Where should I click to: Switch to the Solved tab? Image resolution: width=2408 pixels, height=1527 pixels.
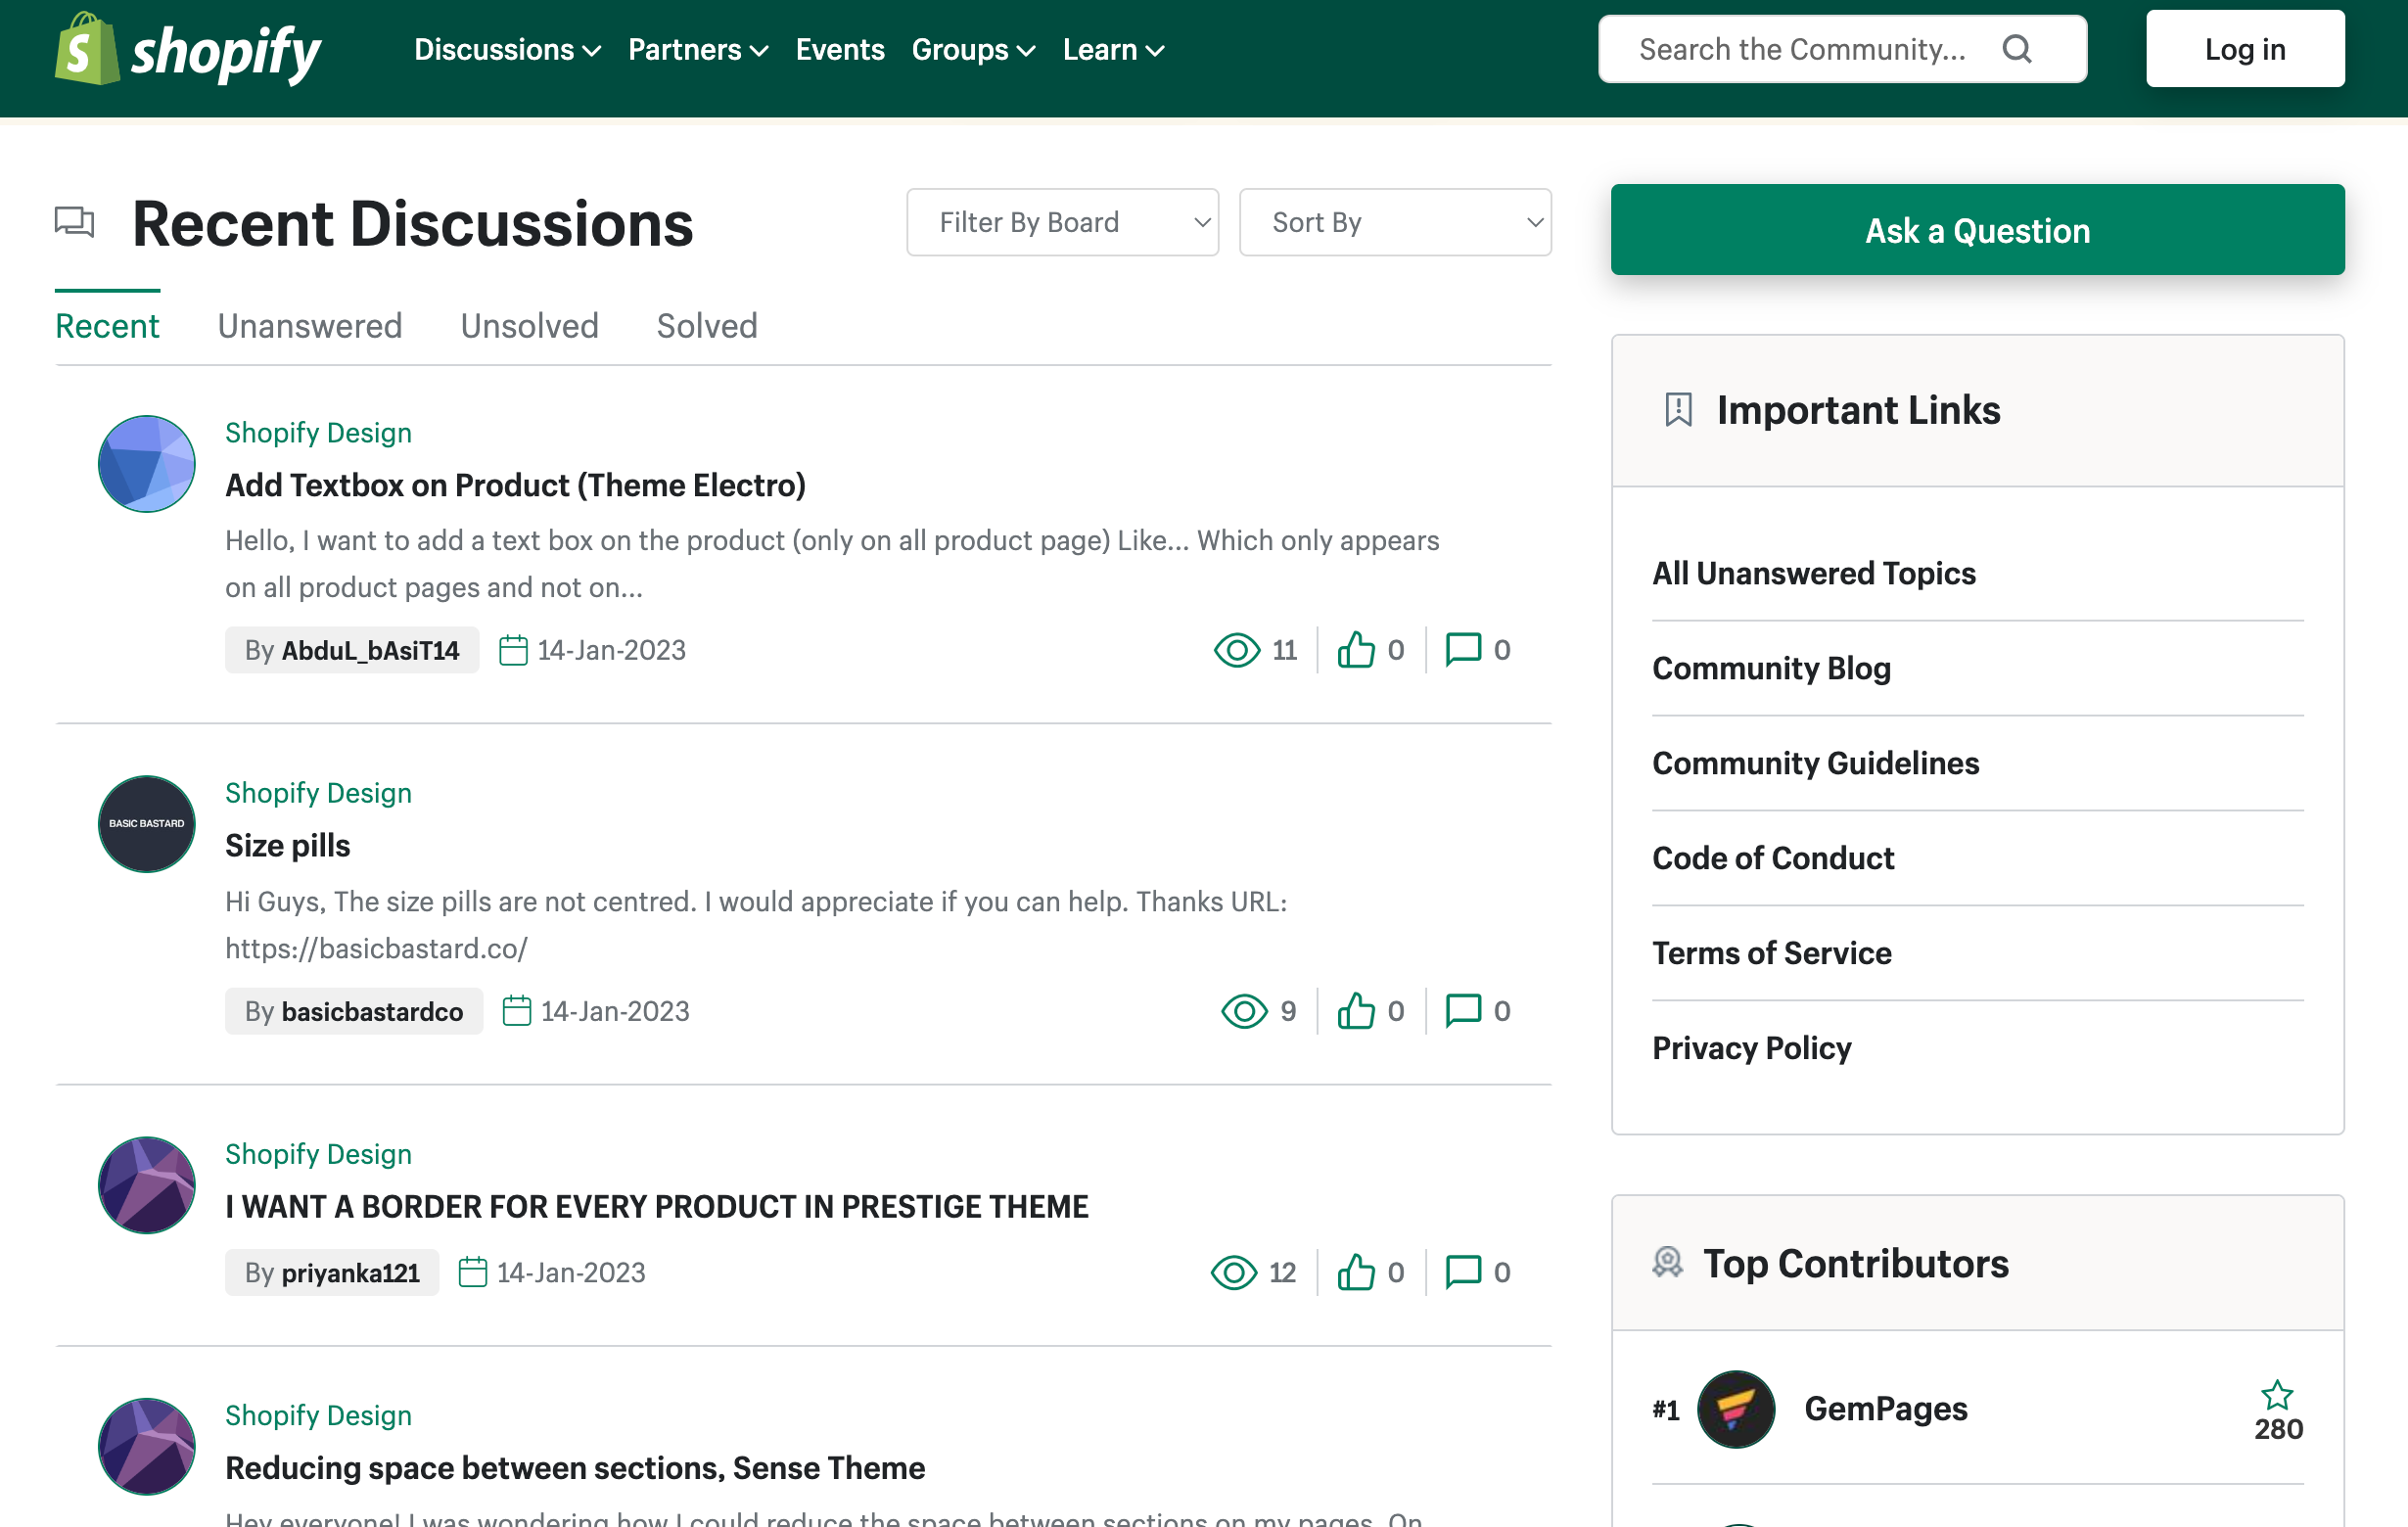pos(707,325)
